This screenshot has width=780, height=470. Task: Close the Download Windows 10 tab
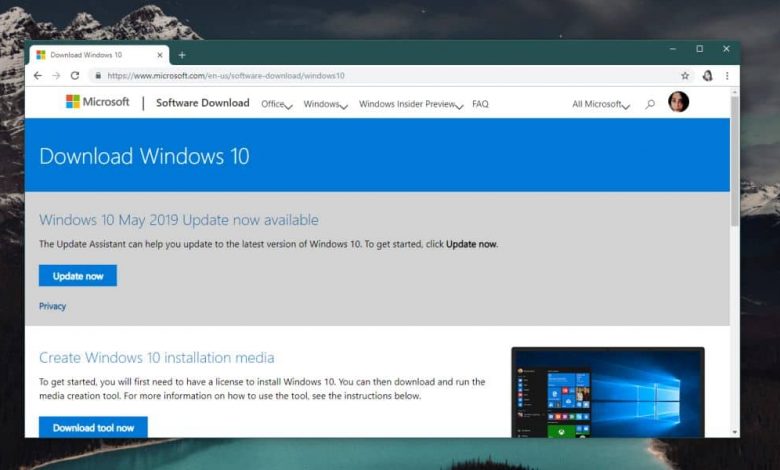point(160,55)
